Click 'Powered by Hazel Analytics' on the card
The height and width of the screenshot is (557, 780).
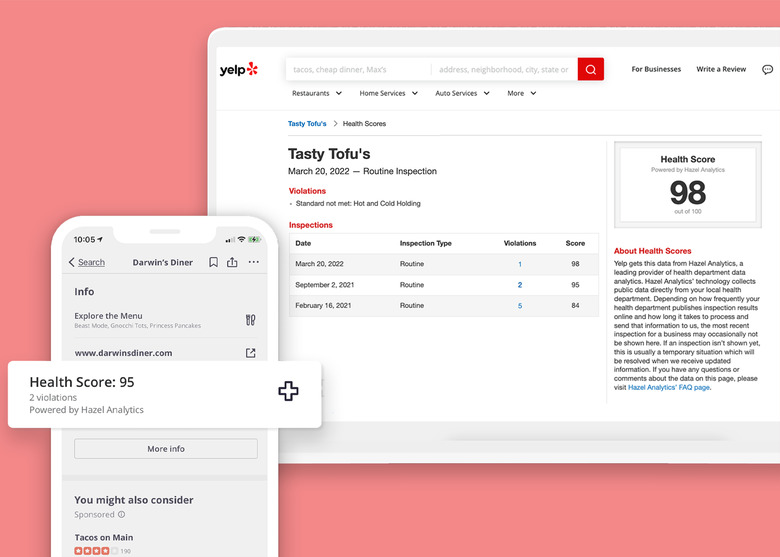[87, 410]
